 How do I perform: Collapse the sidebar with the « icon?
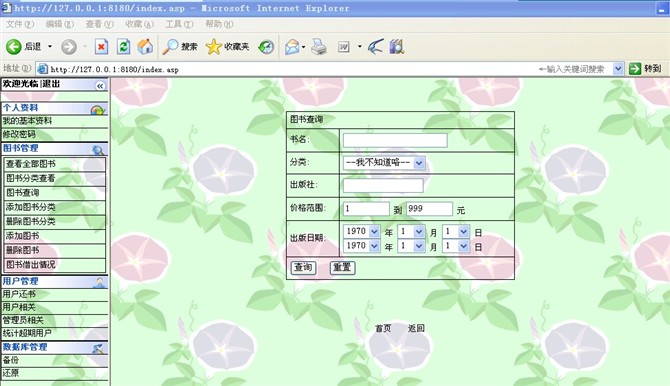100,86
